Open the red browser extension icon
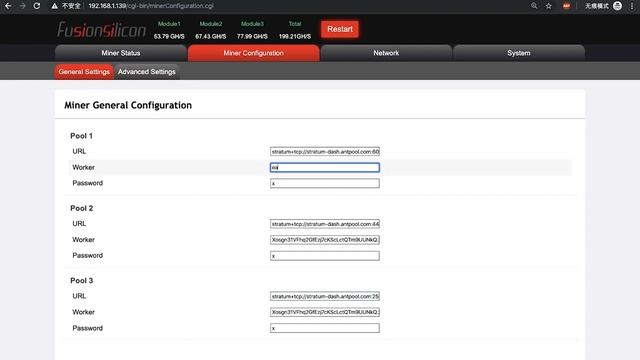This screenshot has height=360, width=640. pos(566,6)
